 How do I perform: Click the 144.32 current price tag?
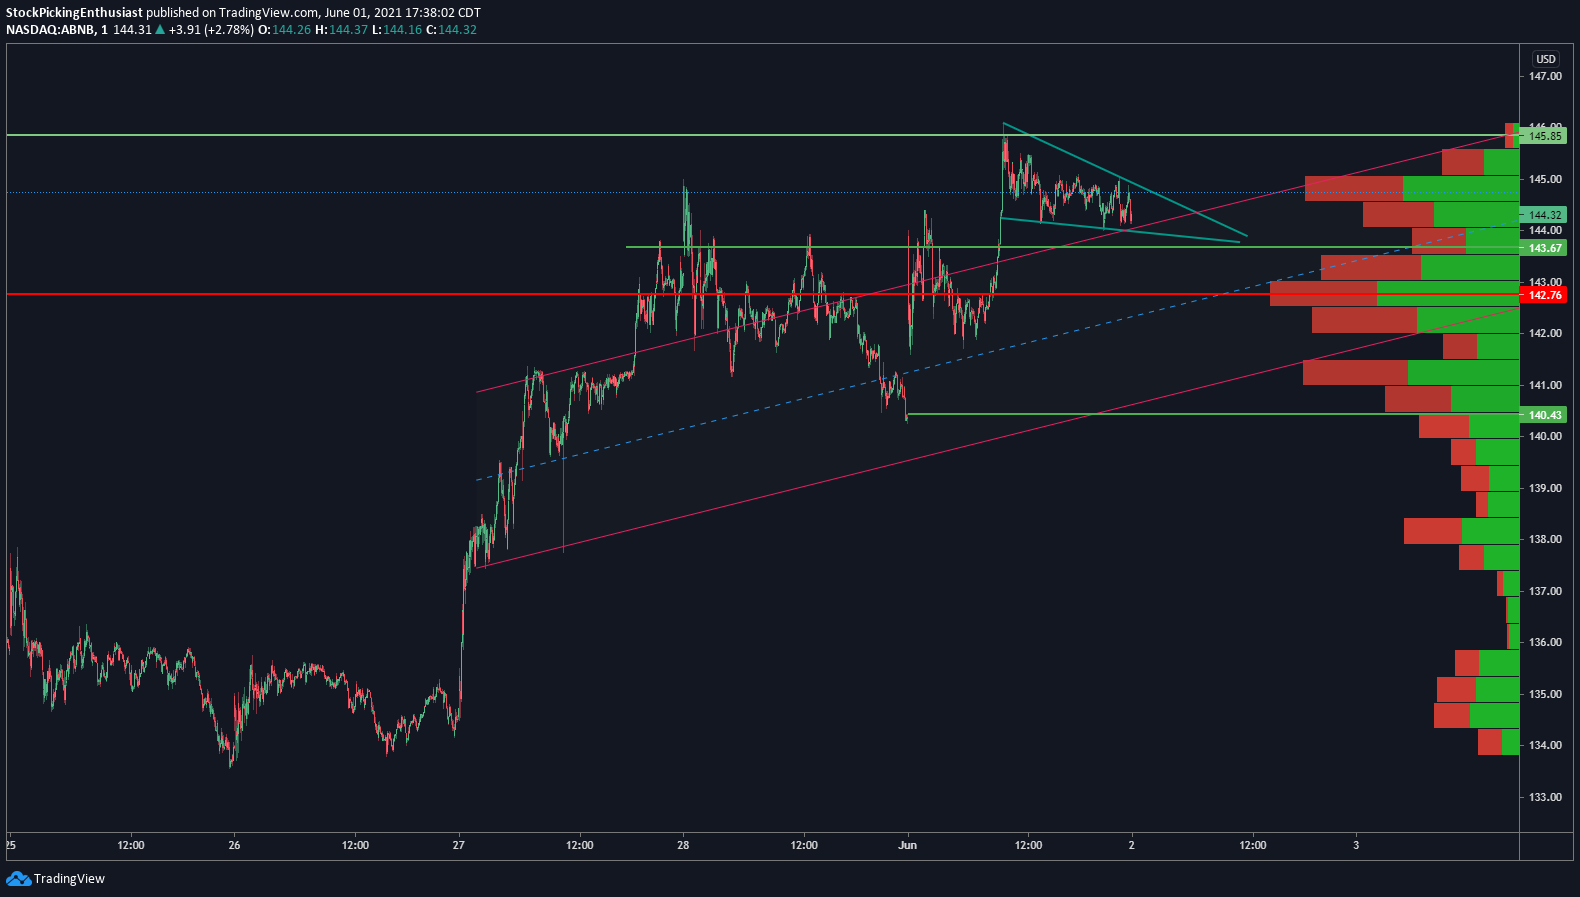[x=1544, y=215]
